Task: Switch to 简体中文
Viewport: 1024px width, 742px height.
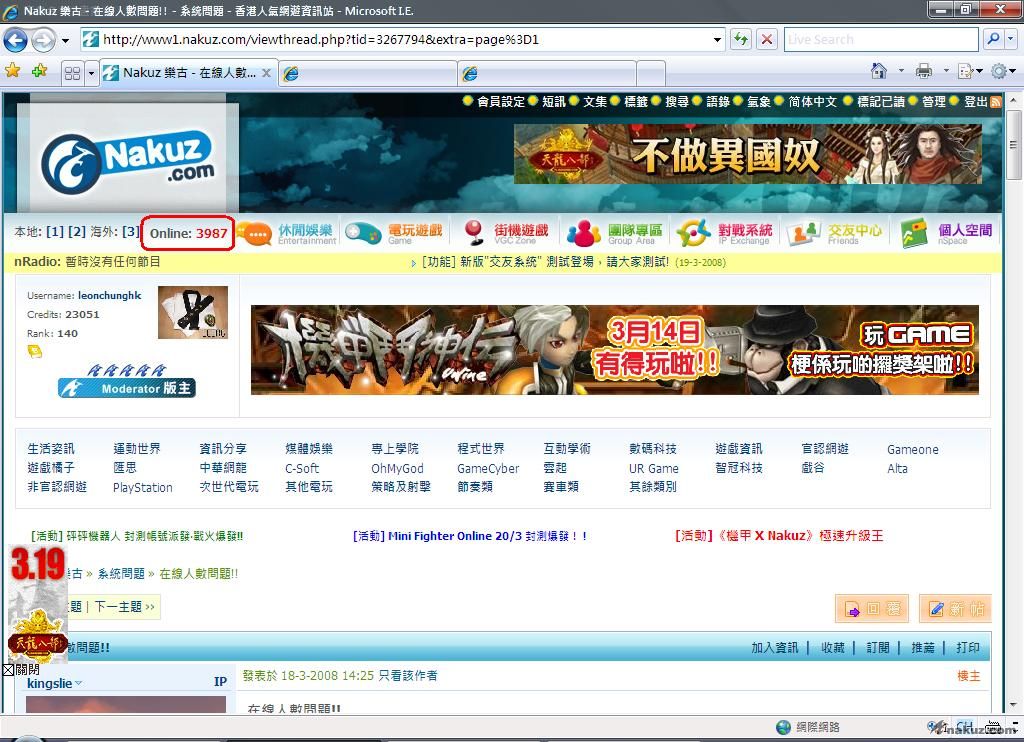Action: pos(812,101)
